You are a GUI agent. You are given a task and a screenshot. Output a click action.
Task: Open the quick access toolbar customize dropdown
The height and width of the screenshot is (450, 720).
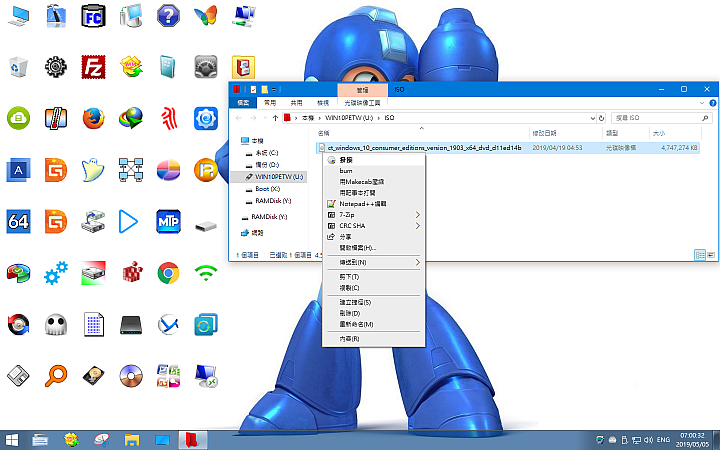pos(274,90)
